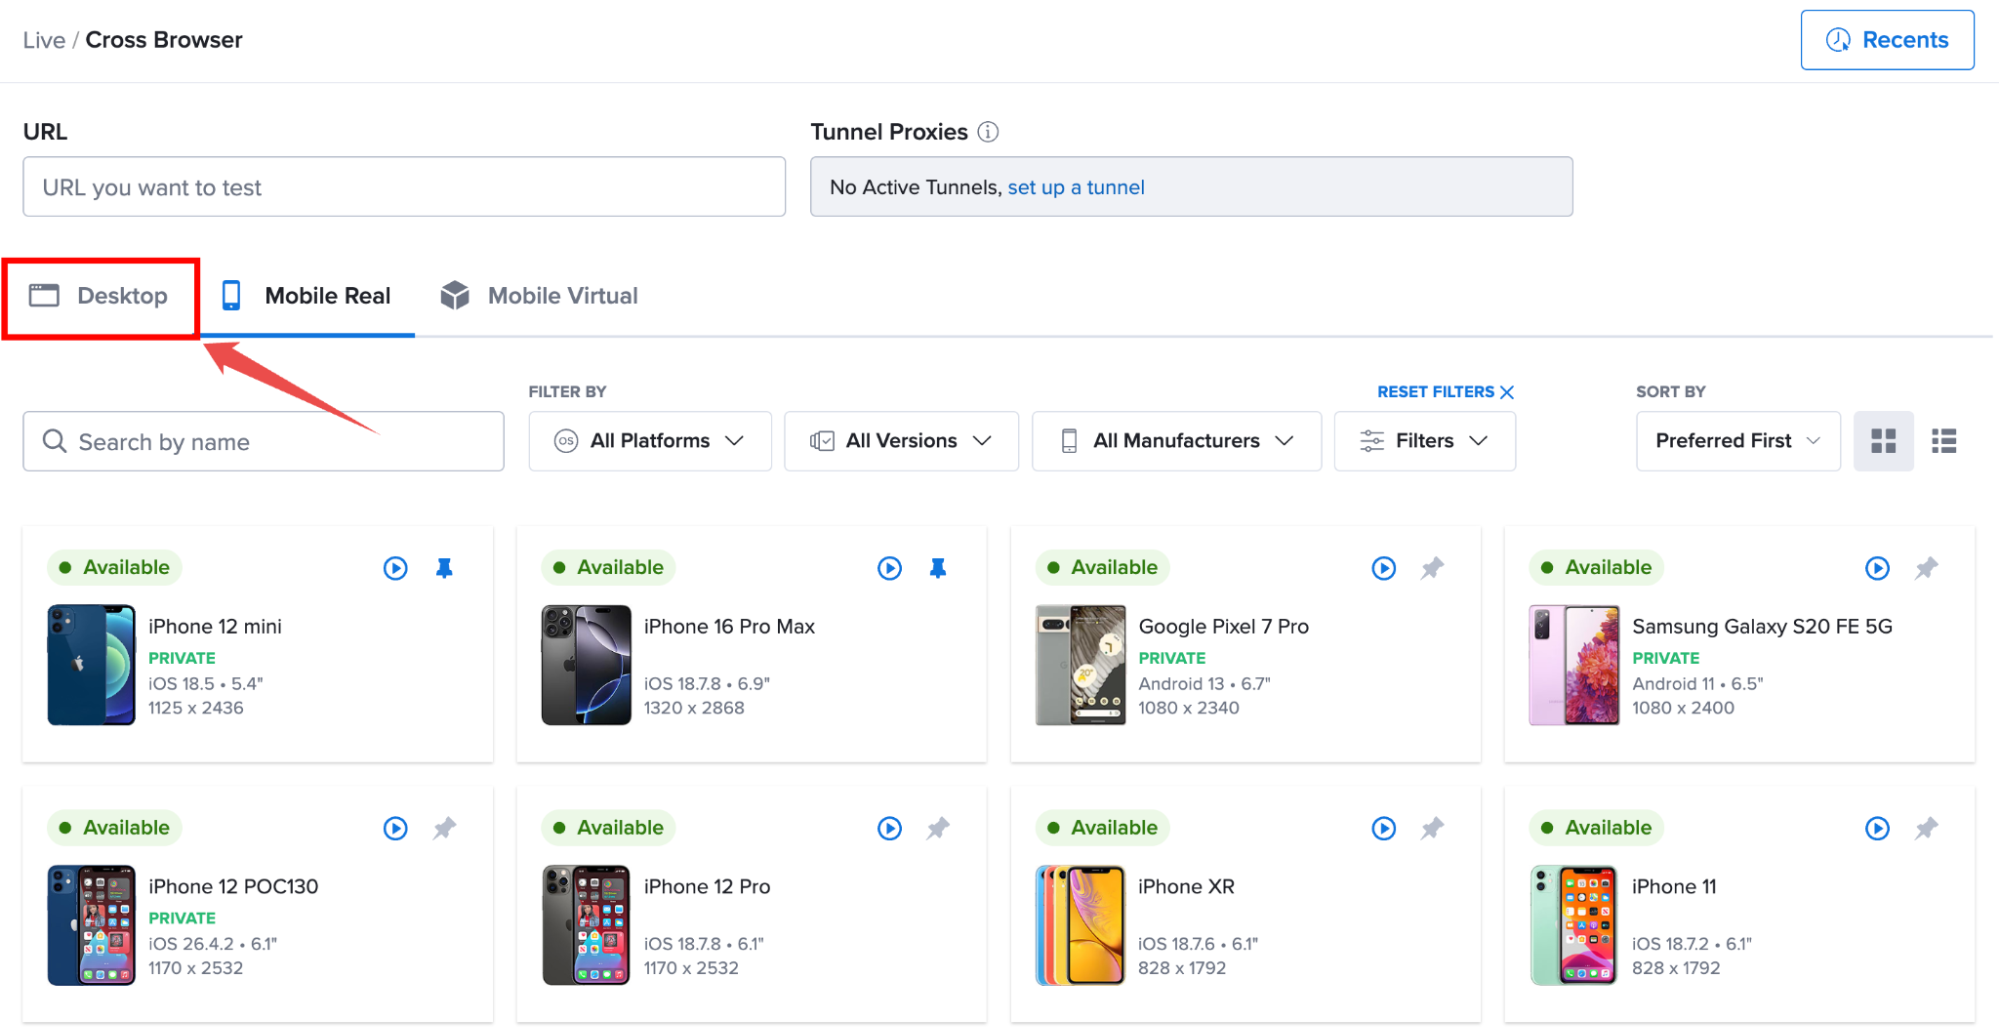Click the Available badge on iPhone XR
1999x1036 pixels.
pyautogui.click(x=1103, y=827)
